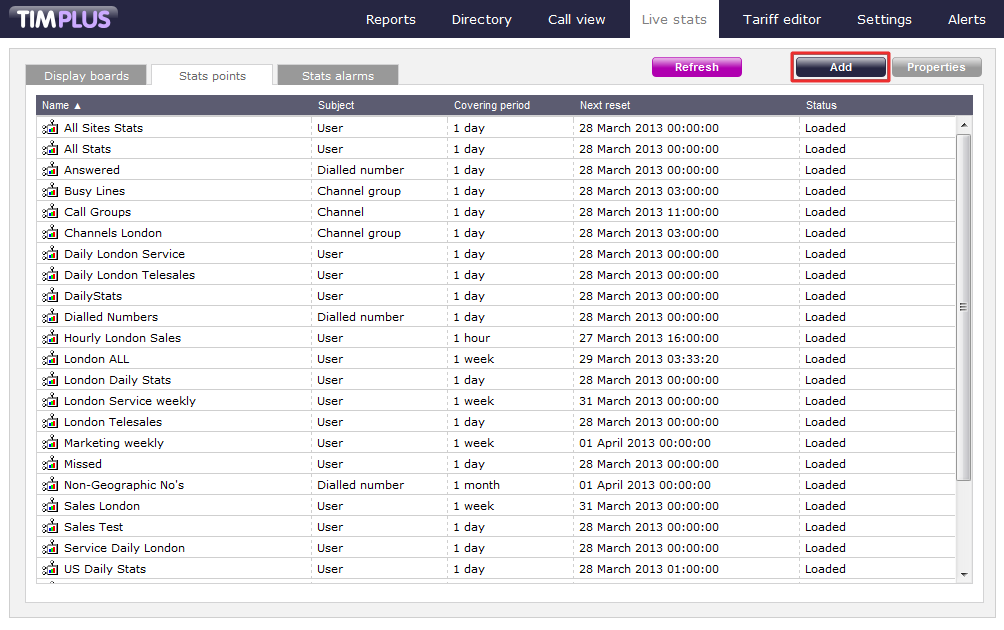Screen dimensions: 1004x630
Task: Click the stats icon beside All Sites Stats
Action: click(x=50, y=128)
